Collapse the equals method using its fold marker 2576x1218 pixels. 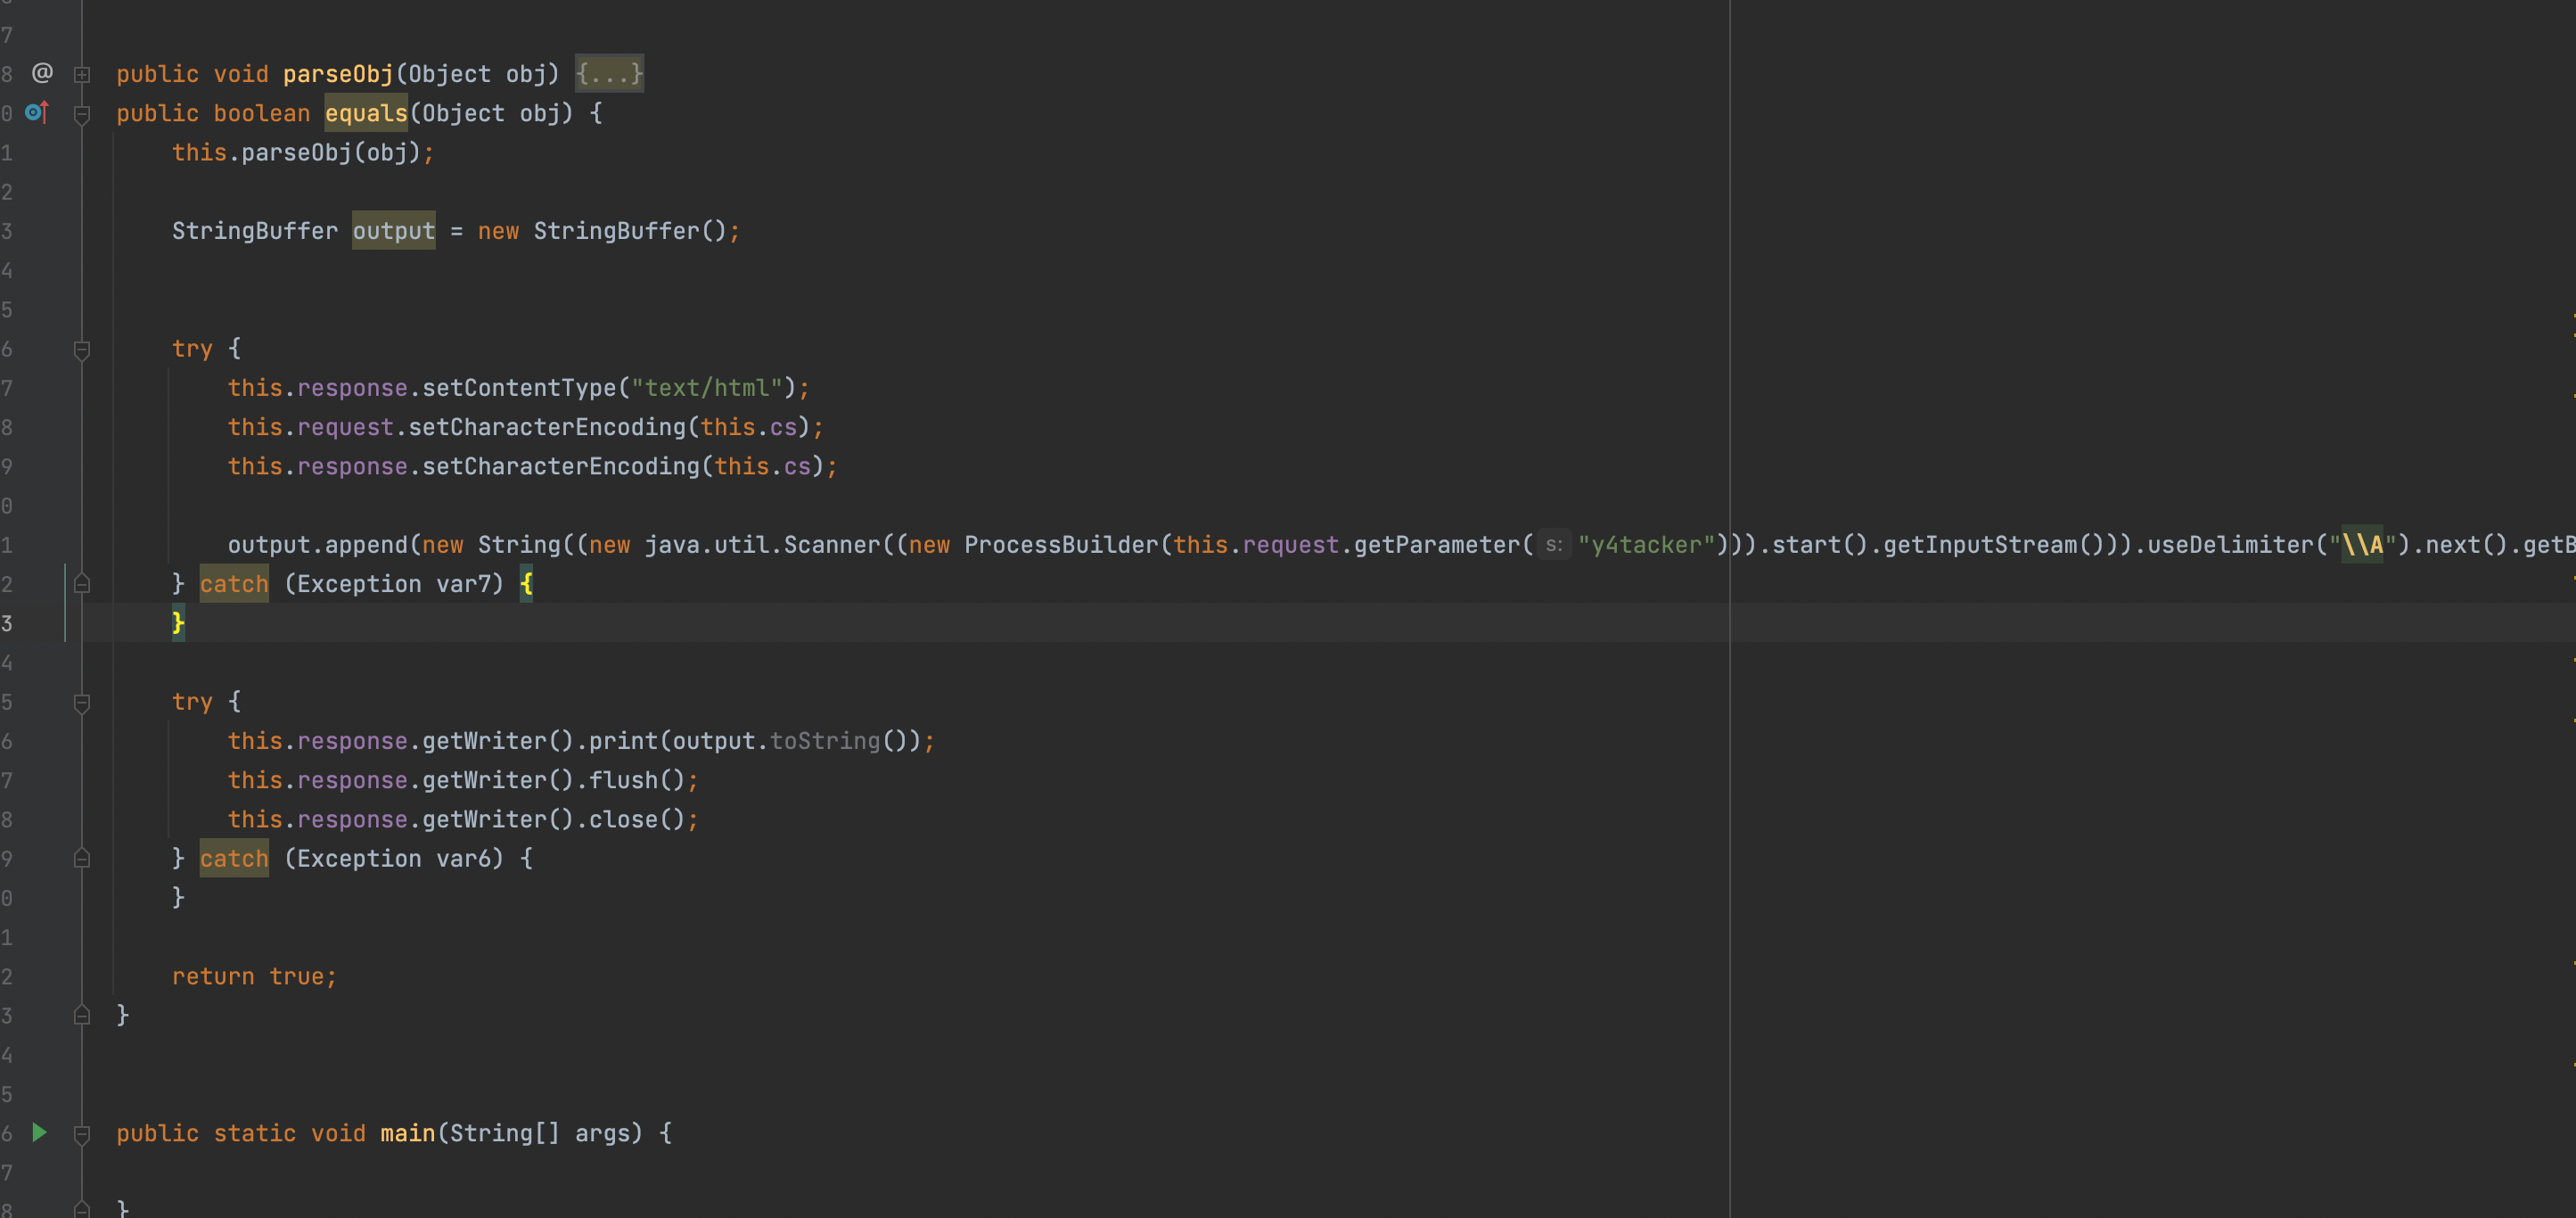click(x=82, y=114)
